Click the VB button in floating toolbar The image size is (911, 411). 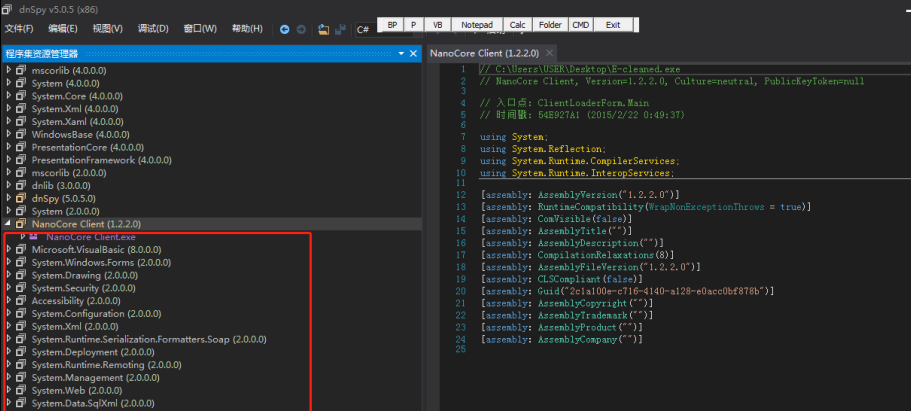[437, 25]
